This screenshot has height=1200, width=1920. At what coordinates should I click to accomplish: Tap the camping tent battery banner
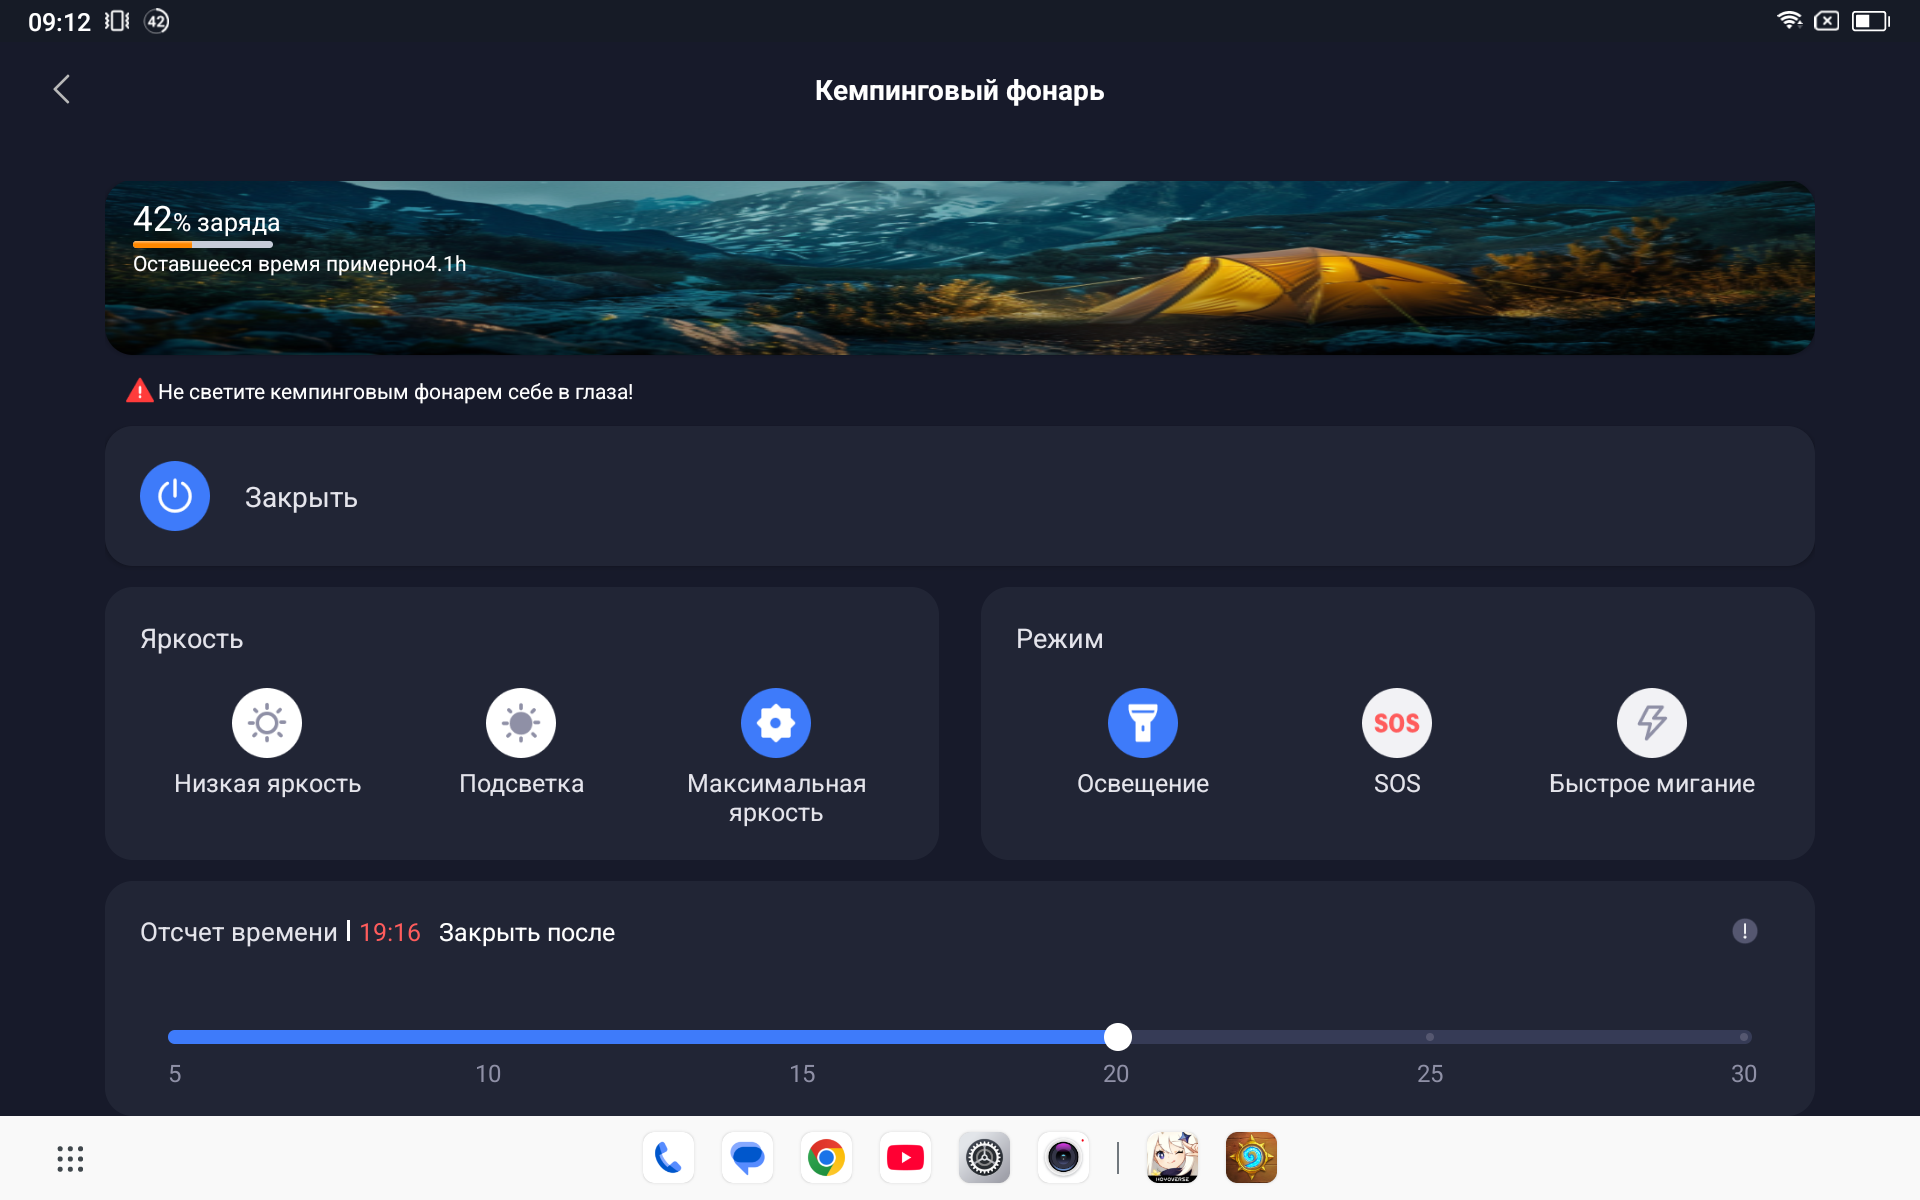coord(960,268)
